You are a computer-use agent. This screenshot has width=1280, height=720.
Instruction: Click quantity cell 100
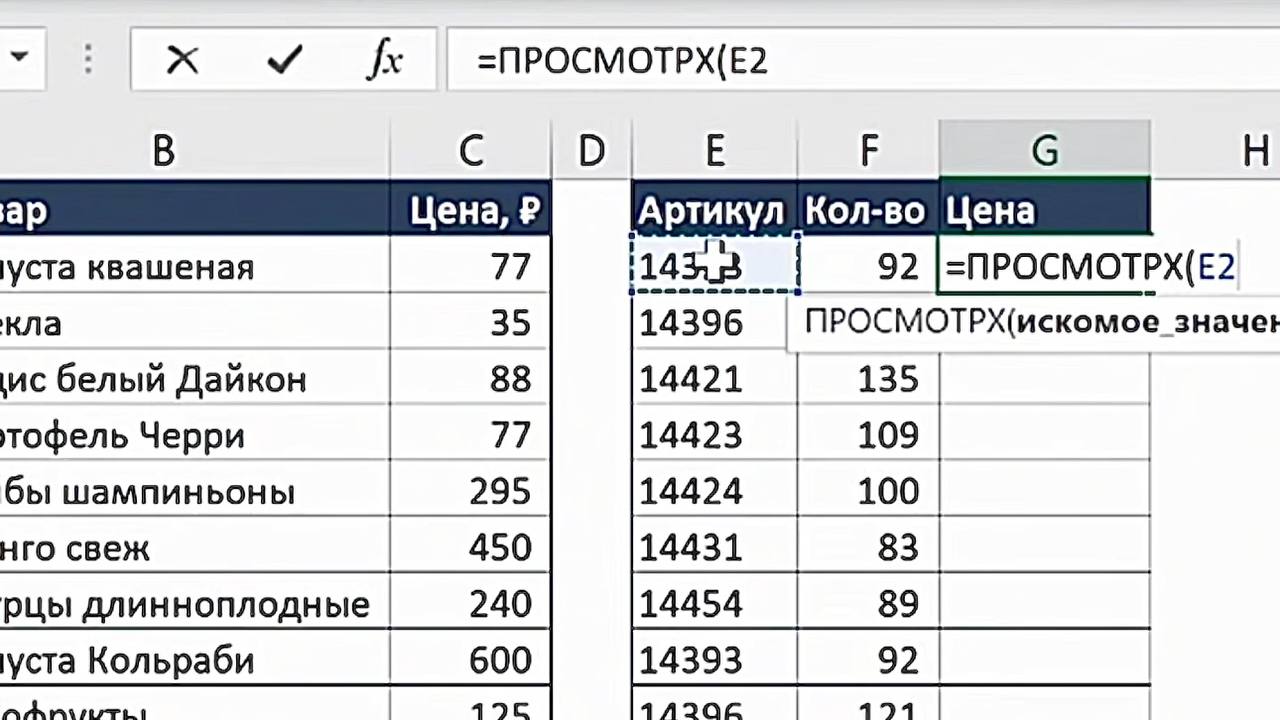(868, 491)
